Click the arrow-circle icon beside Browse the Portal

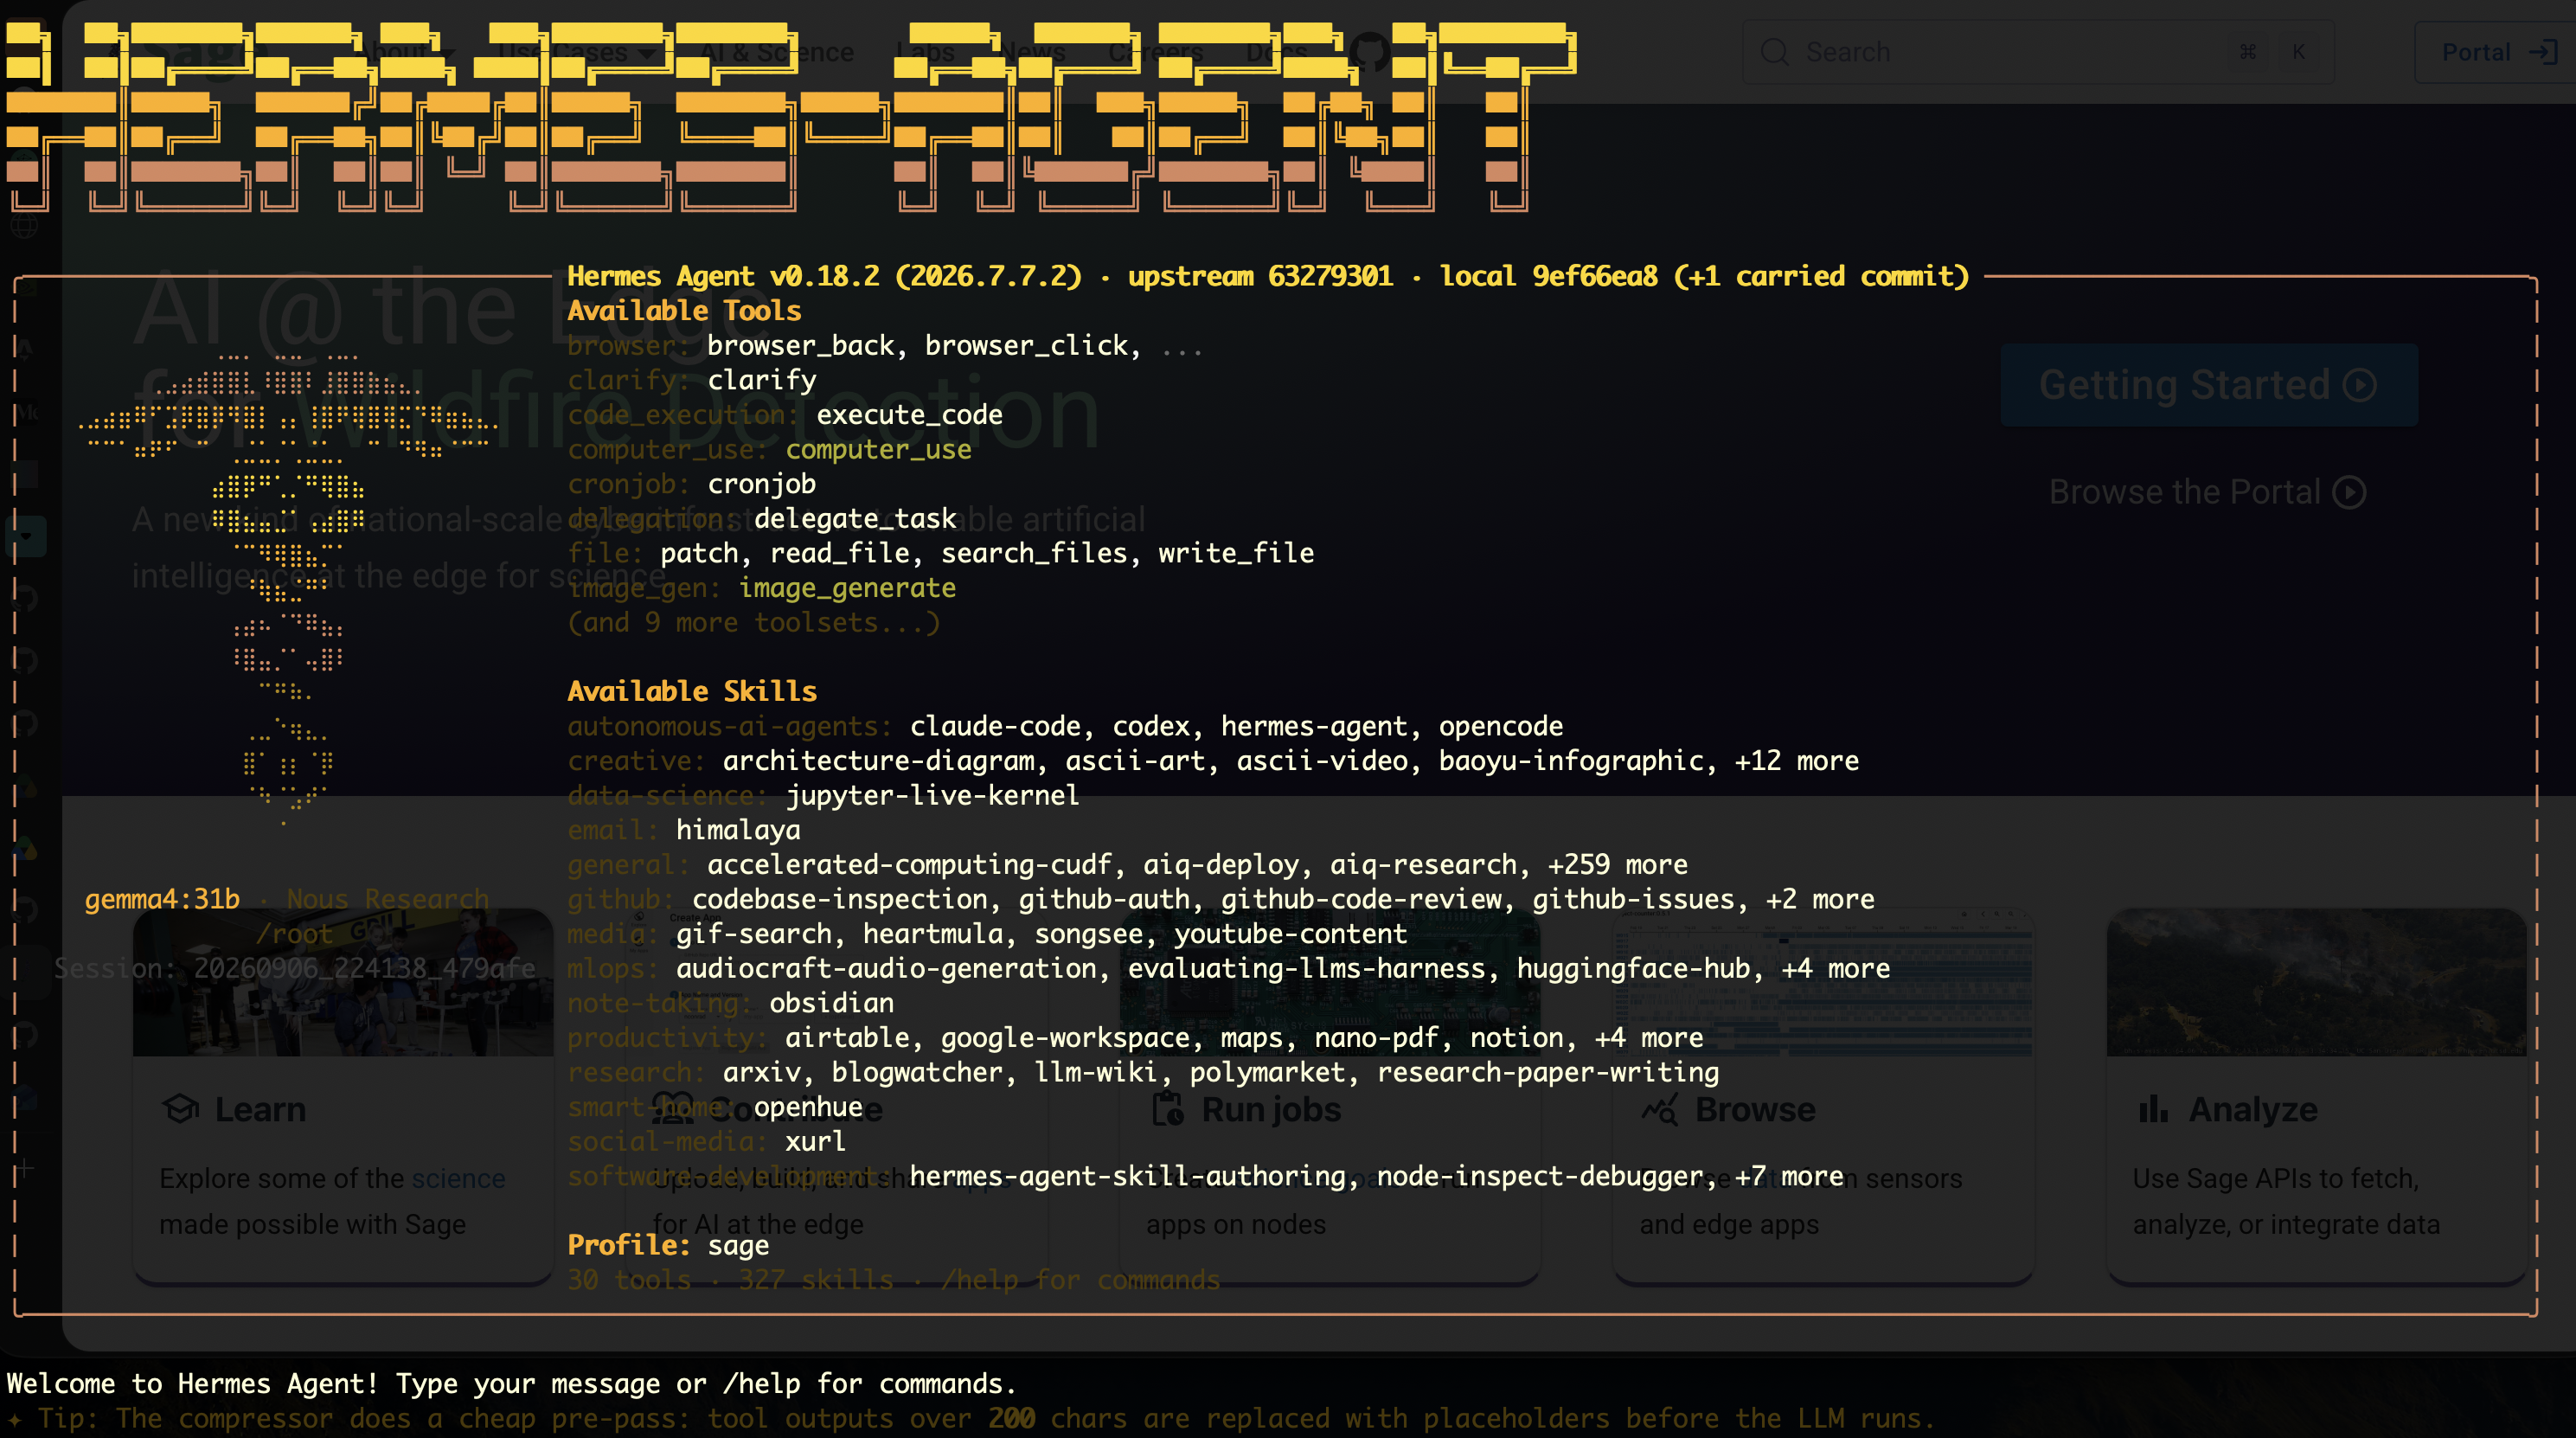[2349, 492]
